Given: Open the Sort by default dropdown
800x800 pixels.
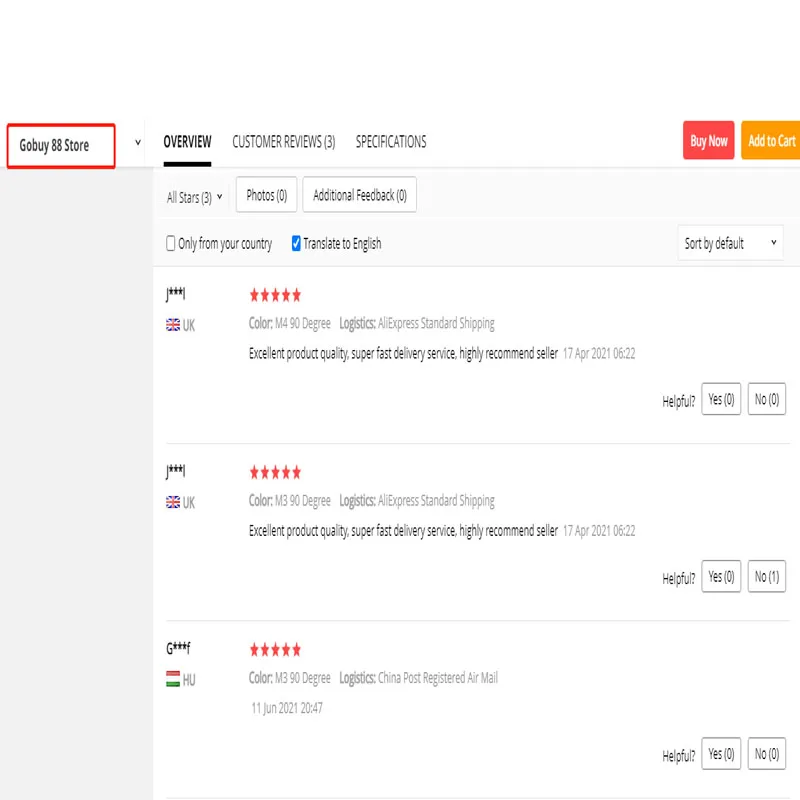Looking at the screenshot, I should coord(730,243).
